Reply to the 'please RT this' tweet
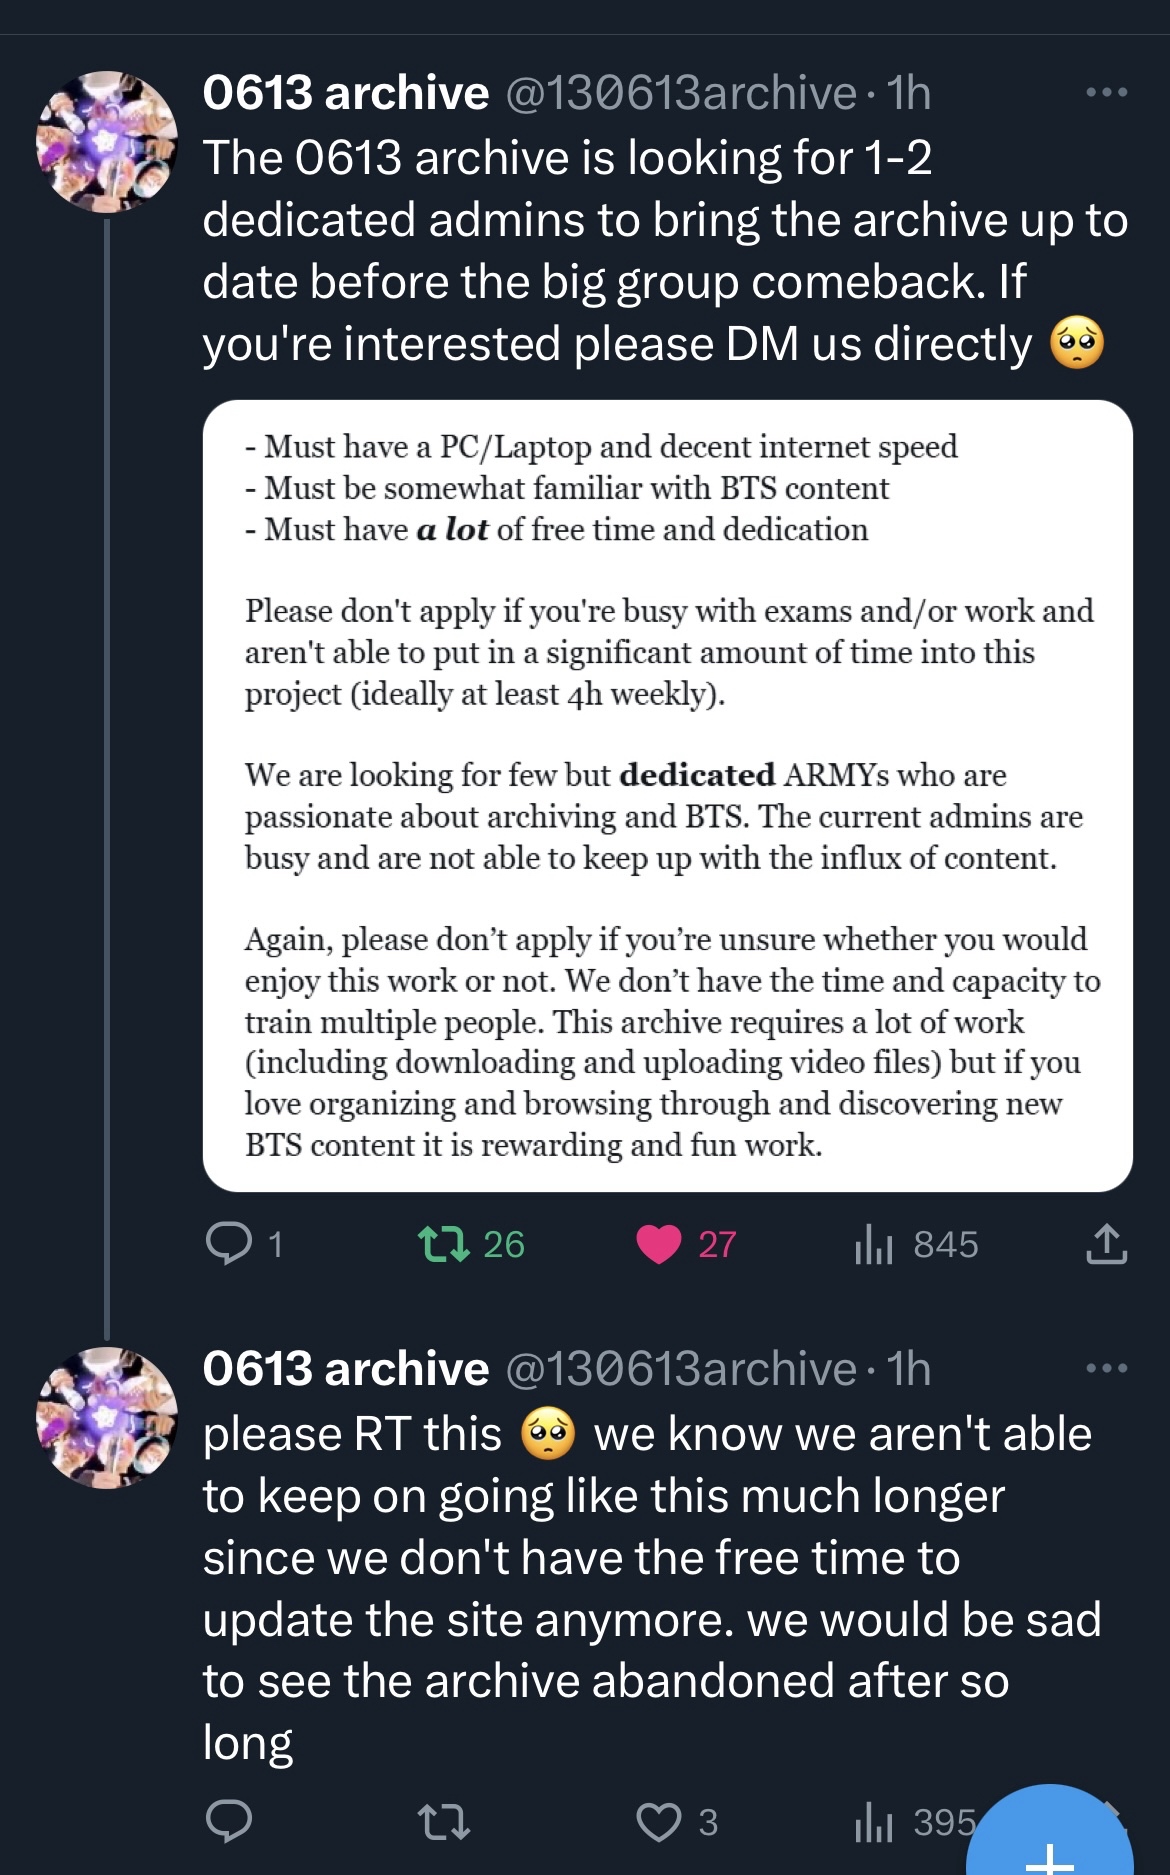 (229, 1821)
